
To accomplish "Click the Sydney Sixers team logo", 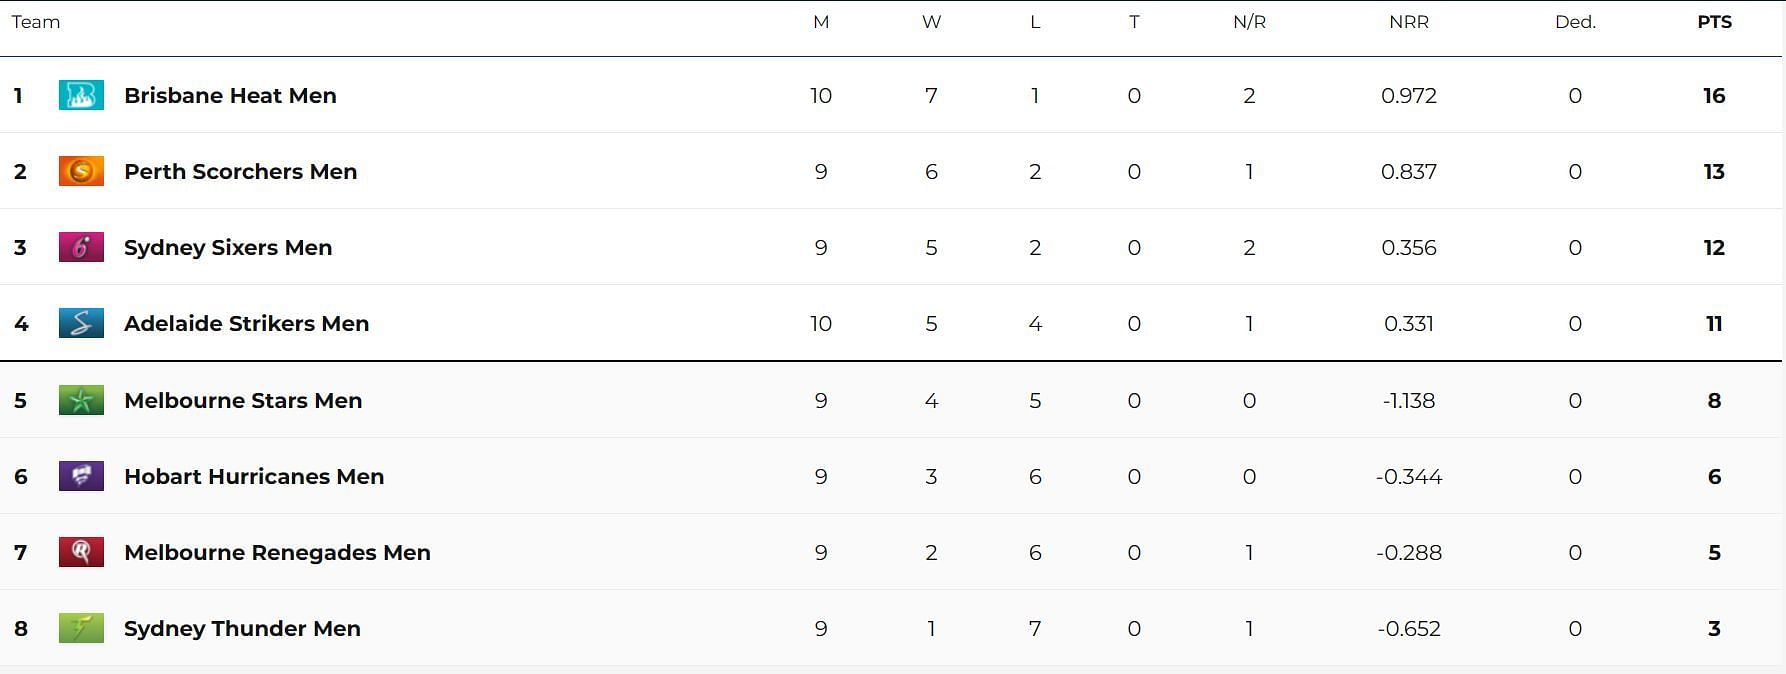I will (x=81, y=247).
